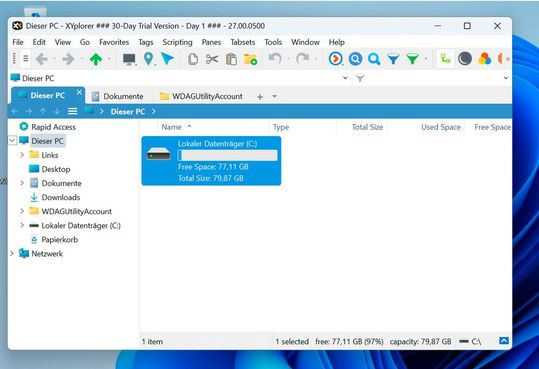The image size is (539, 369).
Task: Open the tab list dropdown arrow
Action: 274,96
